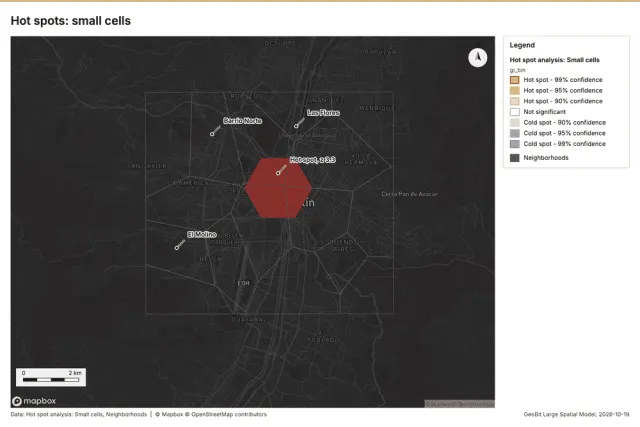Click the Barrio Norte map label
The width and height of the screenshot is (640, 427).
[x=242, y=121]
